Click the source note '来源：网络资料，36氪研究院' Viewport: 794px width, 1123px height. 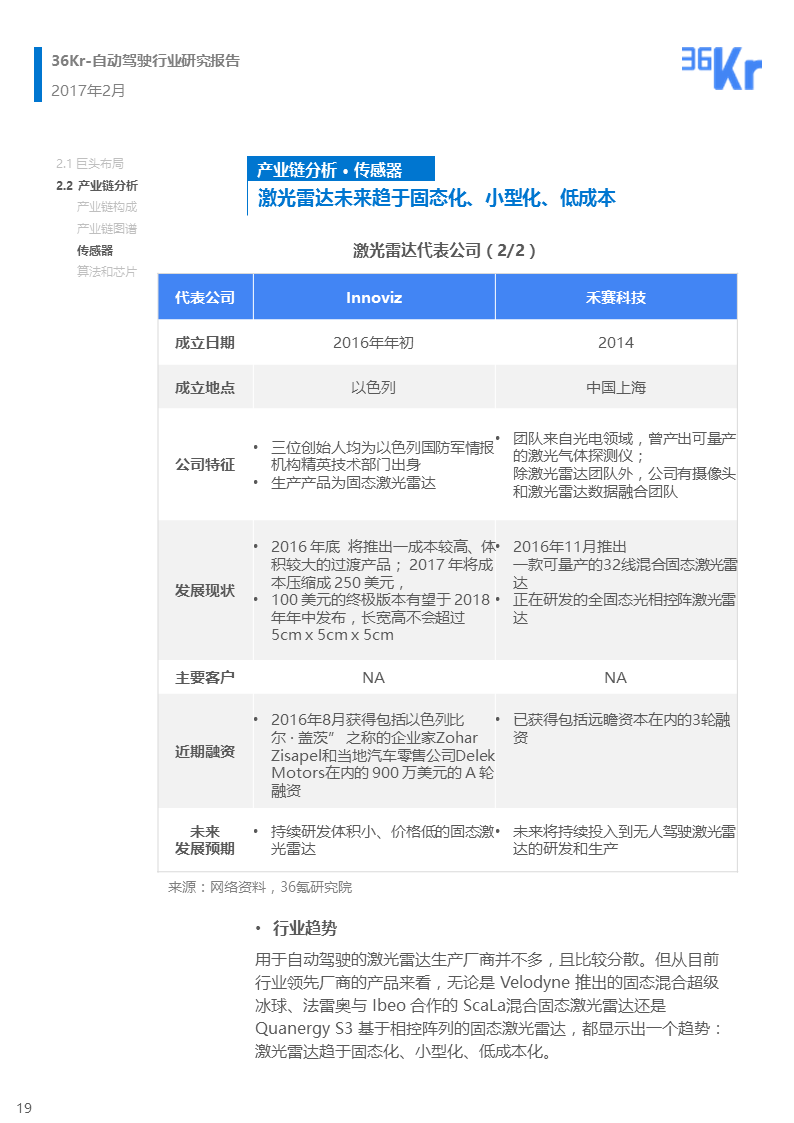tap(260, 887)
